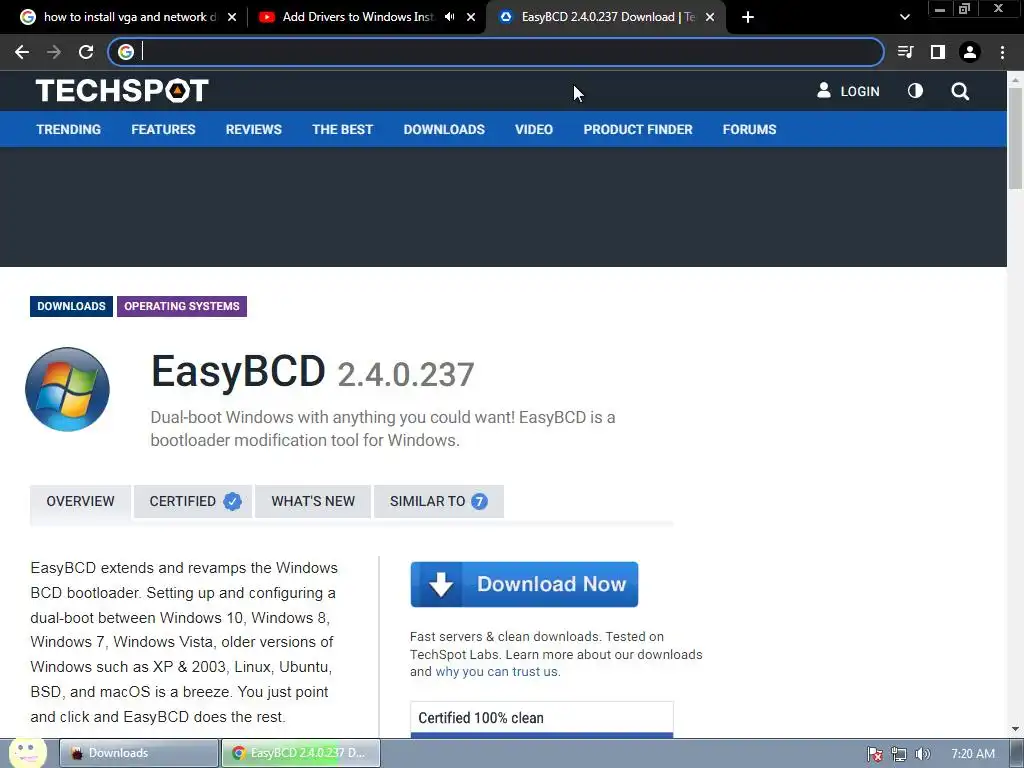Open FORUMS navigation item

(x=749, y=129)
